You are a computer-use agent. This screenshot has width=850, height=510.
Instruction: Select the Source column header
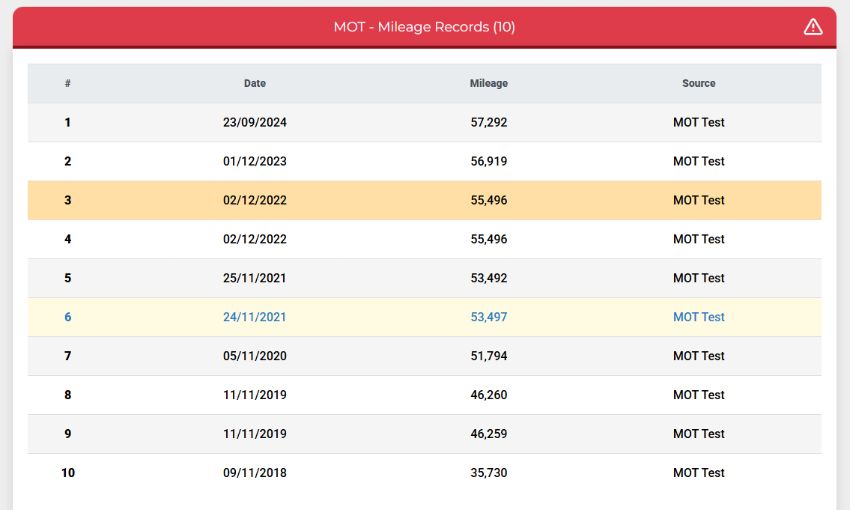coord(699,83)
